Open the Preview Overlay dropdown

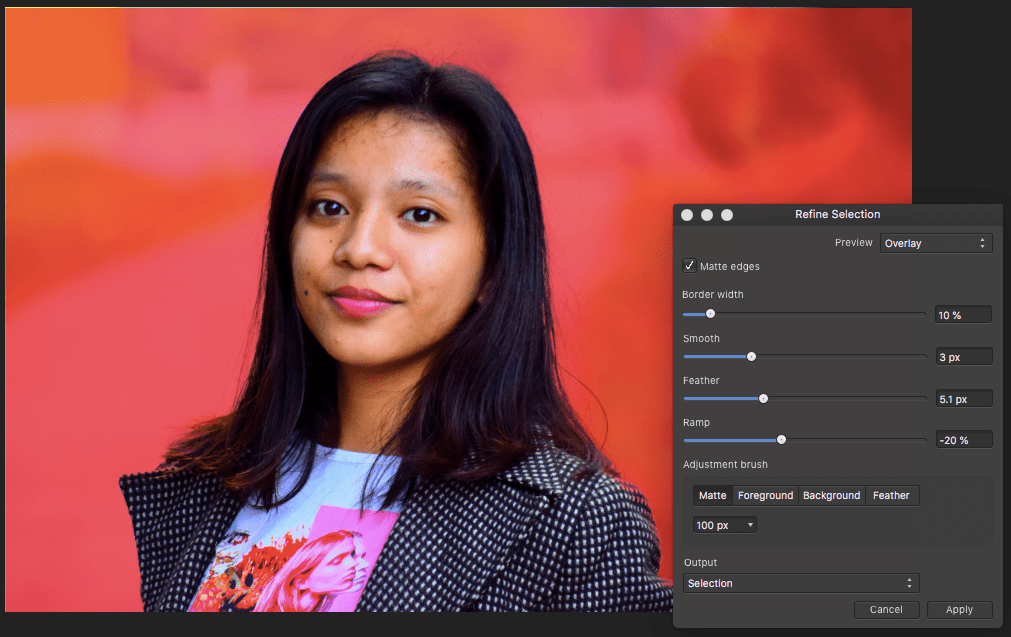pyautogui.click(x=935, y=243)
